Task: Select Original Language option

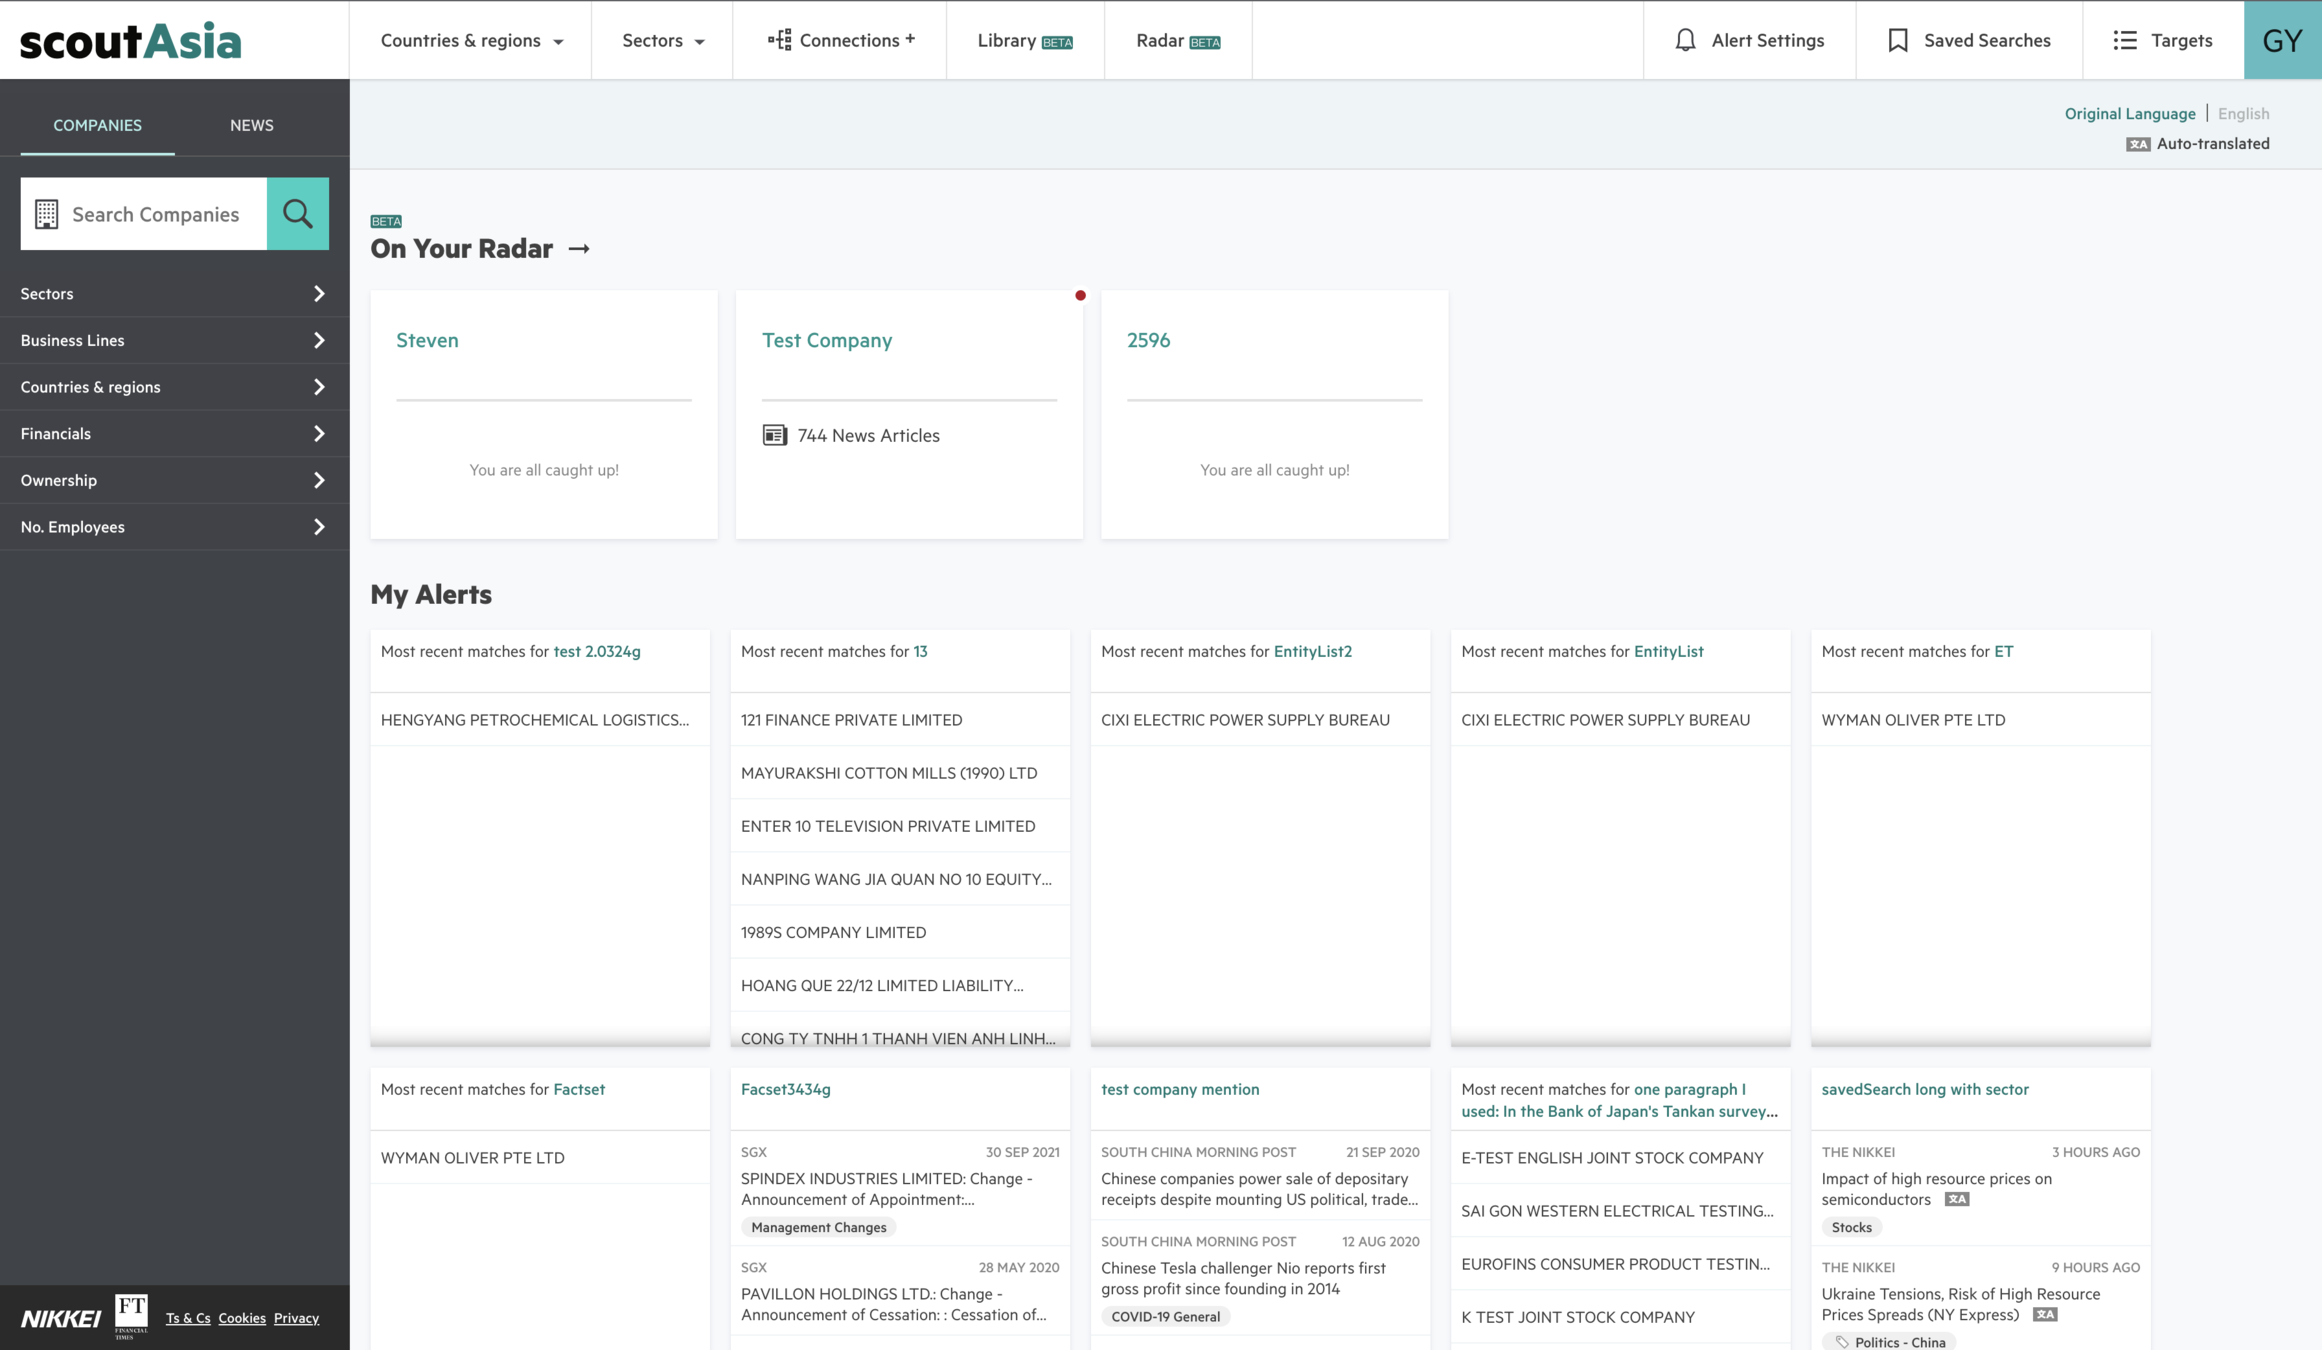Action: click(2129, 113)
